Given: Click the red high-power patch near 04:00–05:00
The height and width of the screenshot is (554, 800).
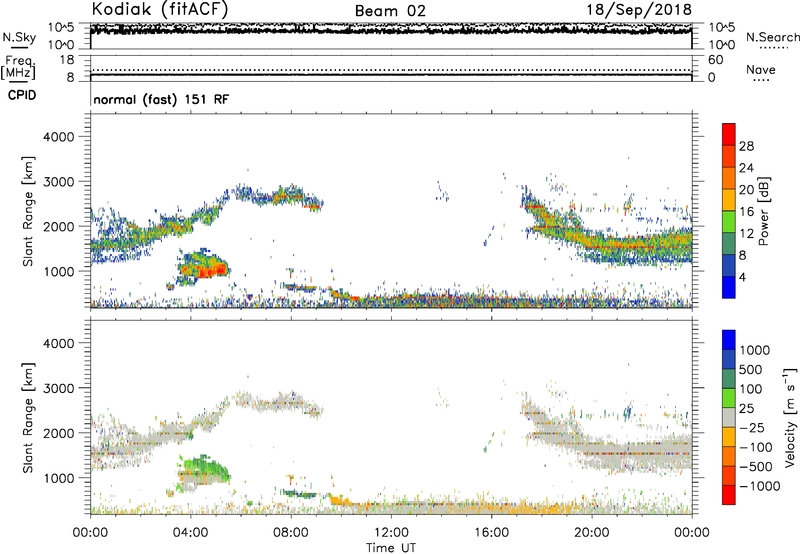Looking at the screenshot, I should [211, 269].
